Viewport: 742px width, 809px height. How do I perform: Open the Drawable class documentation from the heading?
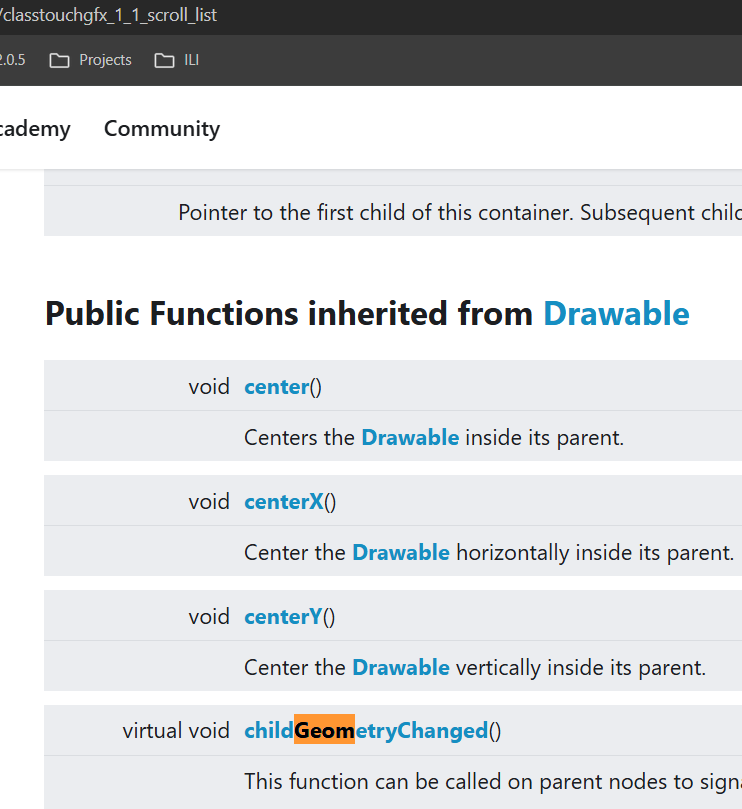tap(616, 313)
